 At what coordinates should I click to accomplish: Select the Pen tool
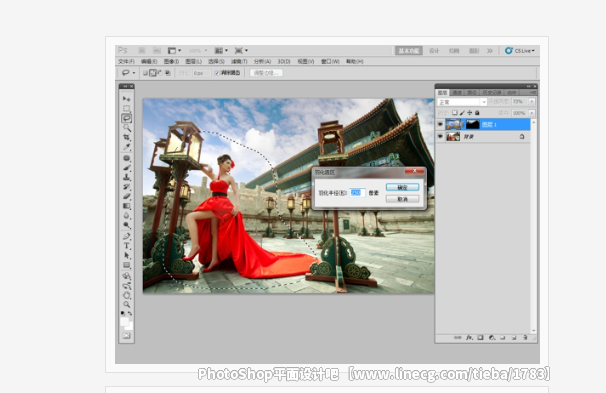(126, 236)
